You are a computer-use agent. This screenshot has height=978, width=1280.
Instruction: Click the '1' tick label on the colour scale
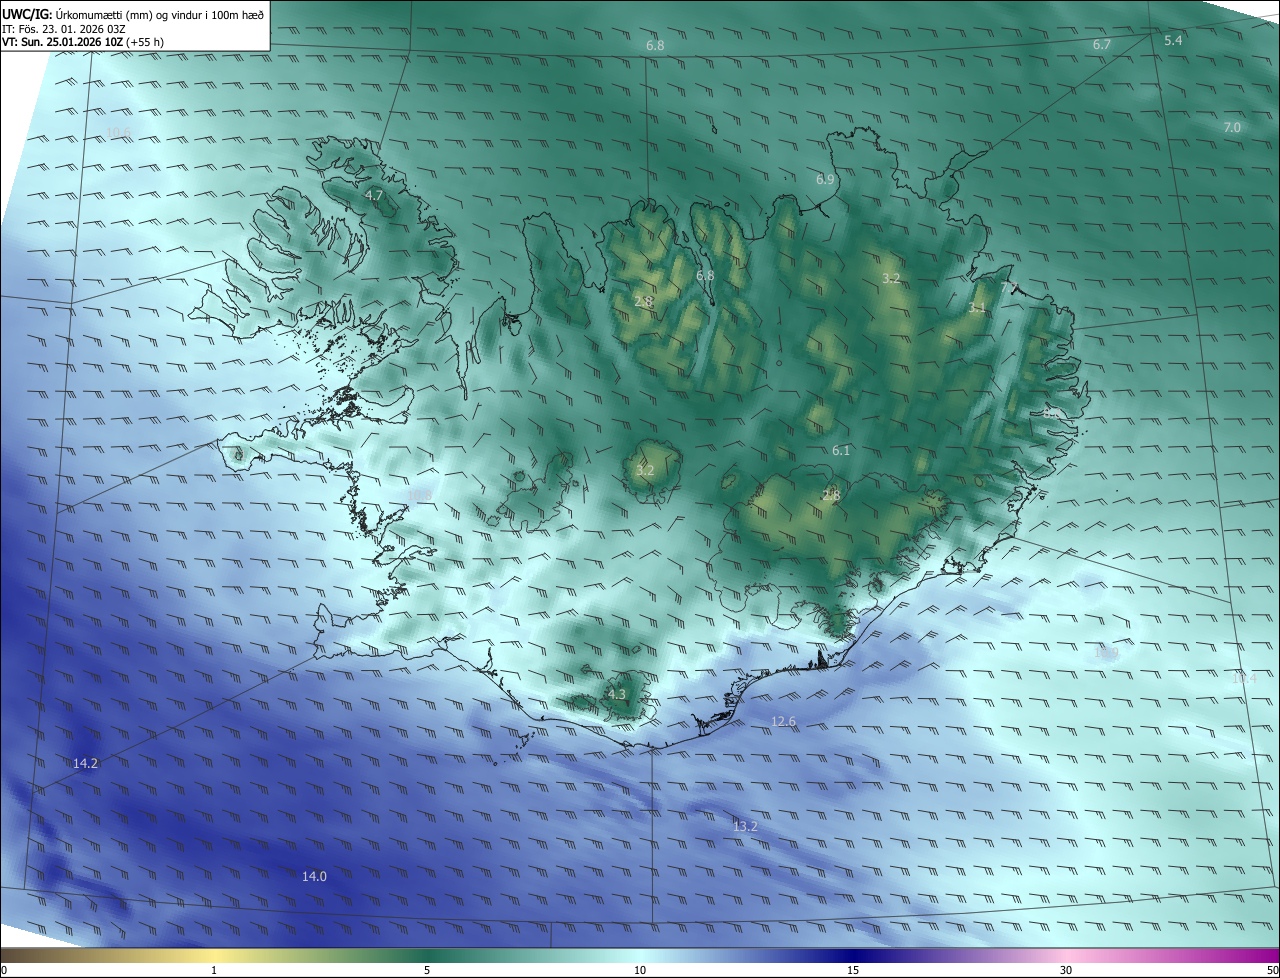(214, 970)
